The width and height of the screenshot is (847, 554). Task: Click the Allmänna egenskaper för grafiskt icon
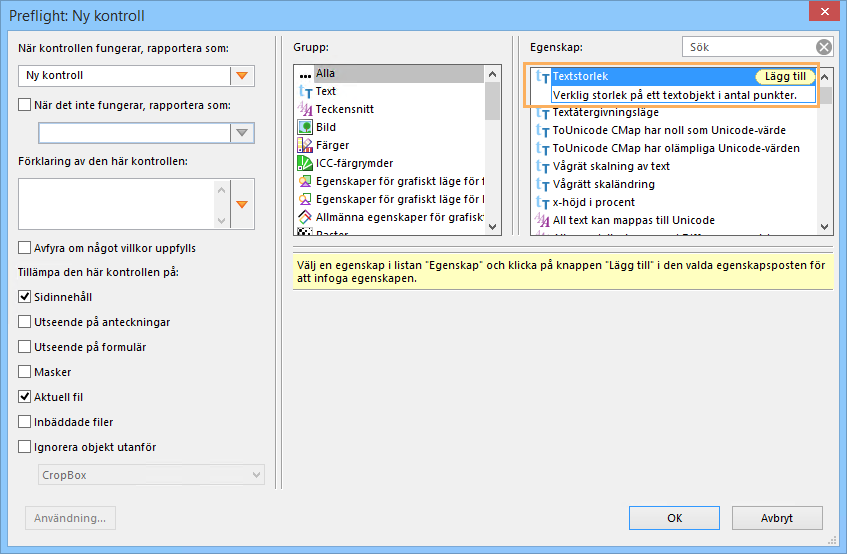(306, 217)
